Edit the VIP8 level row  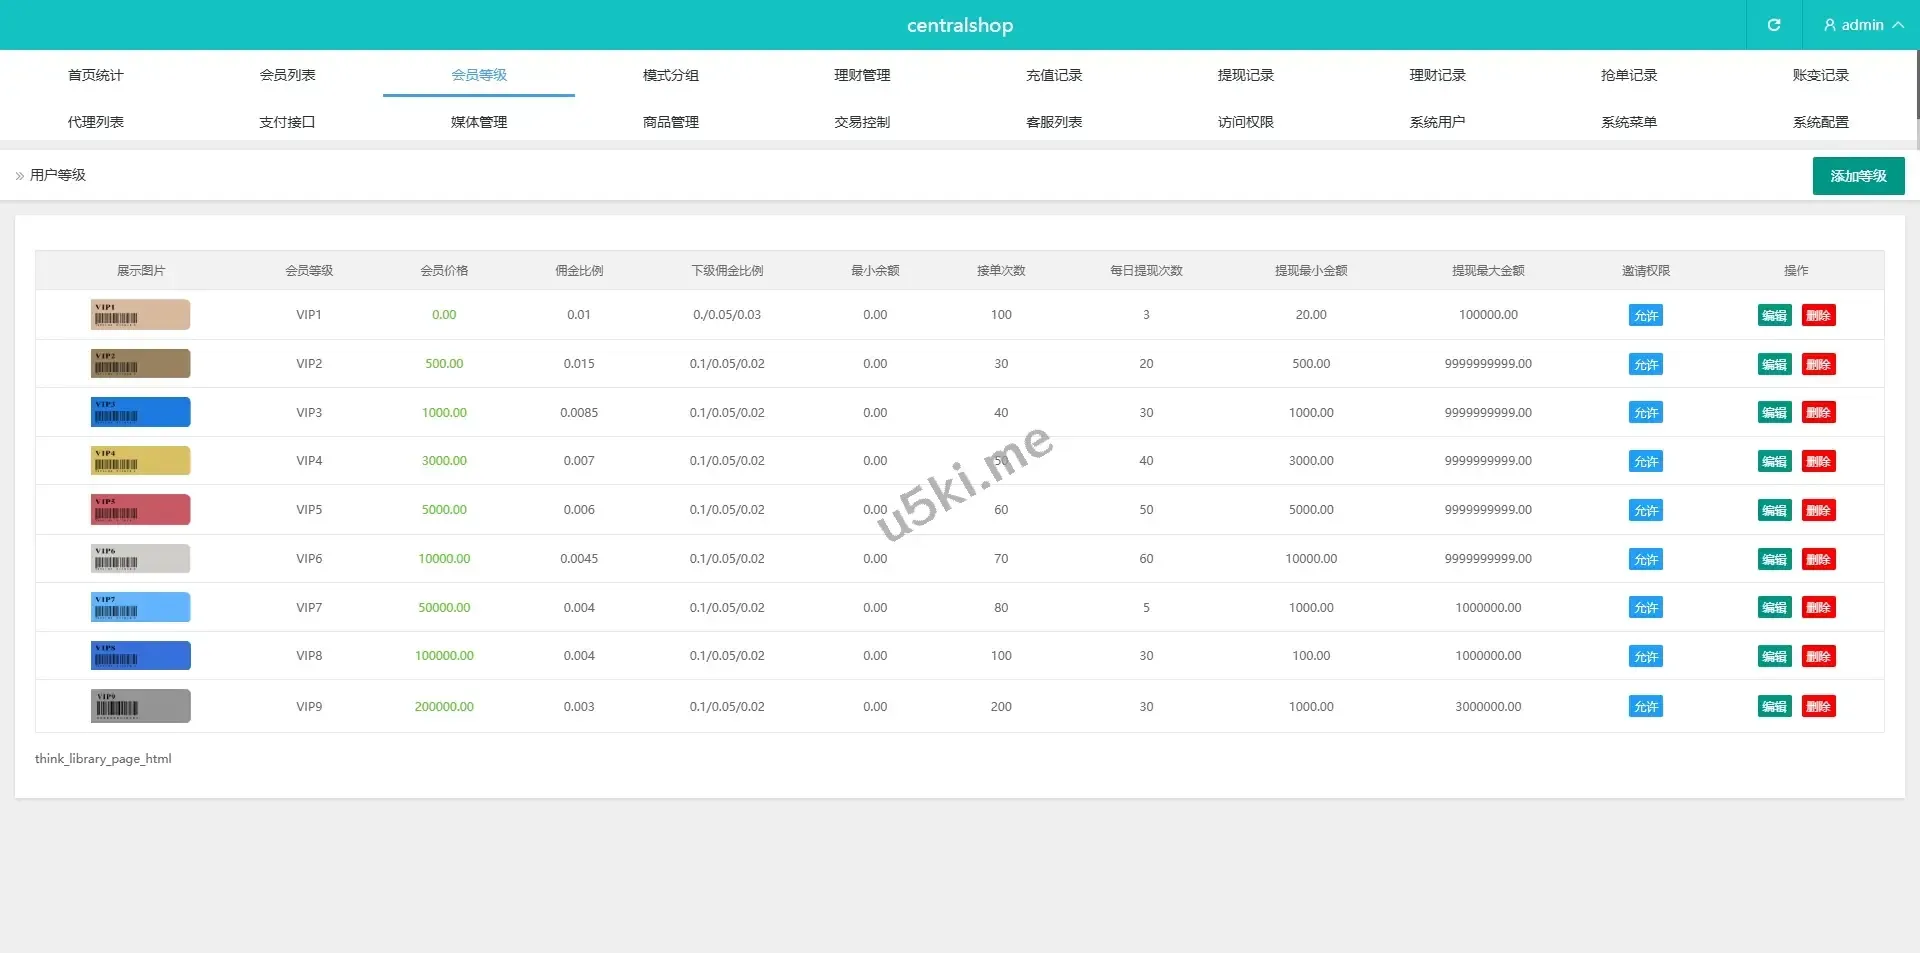click(1774, 657)
